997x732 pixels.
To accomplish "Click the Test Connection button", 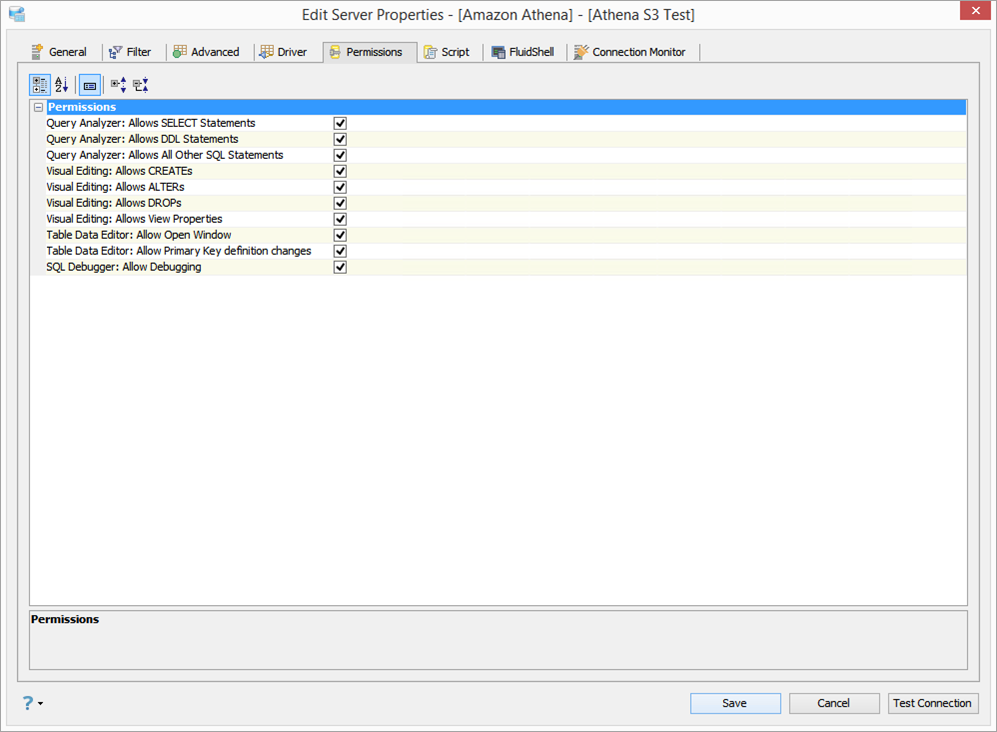I will pyautogui.click(x=933, y=703).
